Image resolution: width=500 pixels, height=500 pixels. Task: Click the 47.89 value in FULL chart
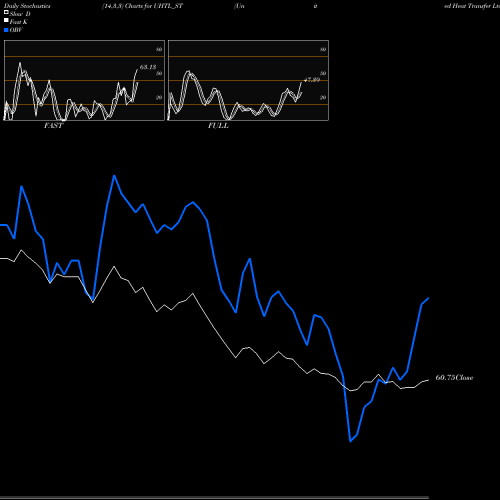[312, 80]
